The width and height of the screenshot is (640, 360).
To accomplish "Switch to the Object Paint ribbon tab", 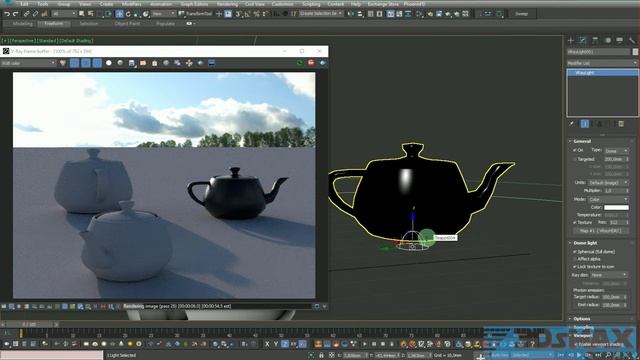I will [x=127, y=24].
